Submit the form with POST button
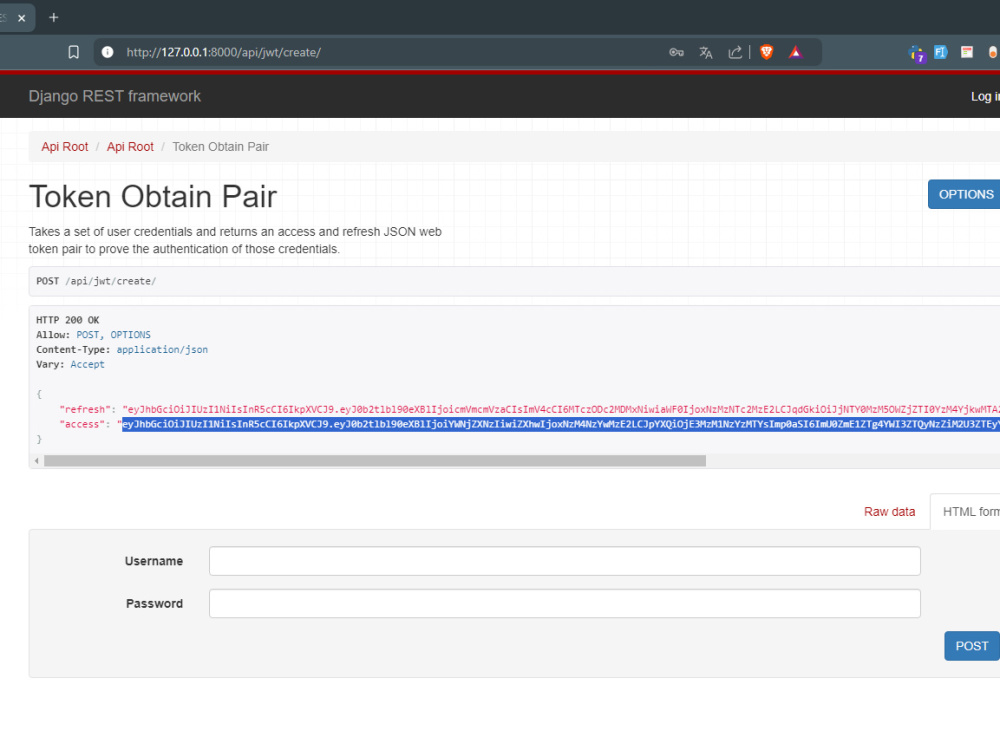Image resolution: width=1000 pixels, height=750 pixels. click(972, 646)
